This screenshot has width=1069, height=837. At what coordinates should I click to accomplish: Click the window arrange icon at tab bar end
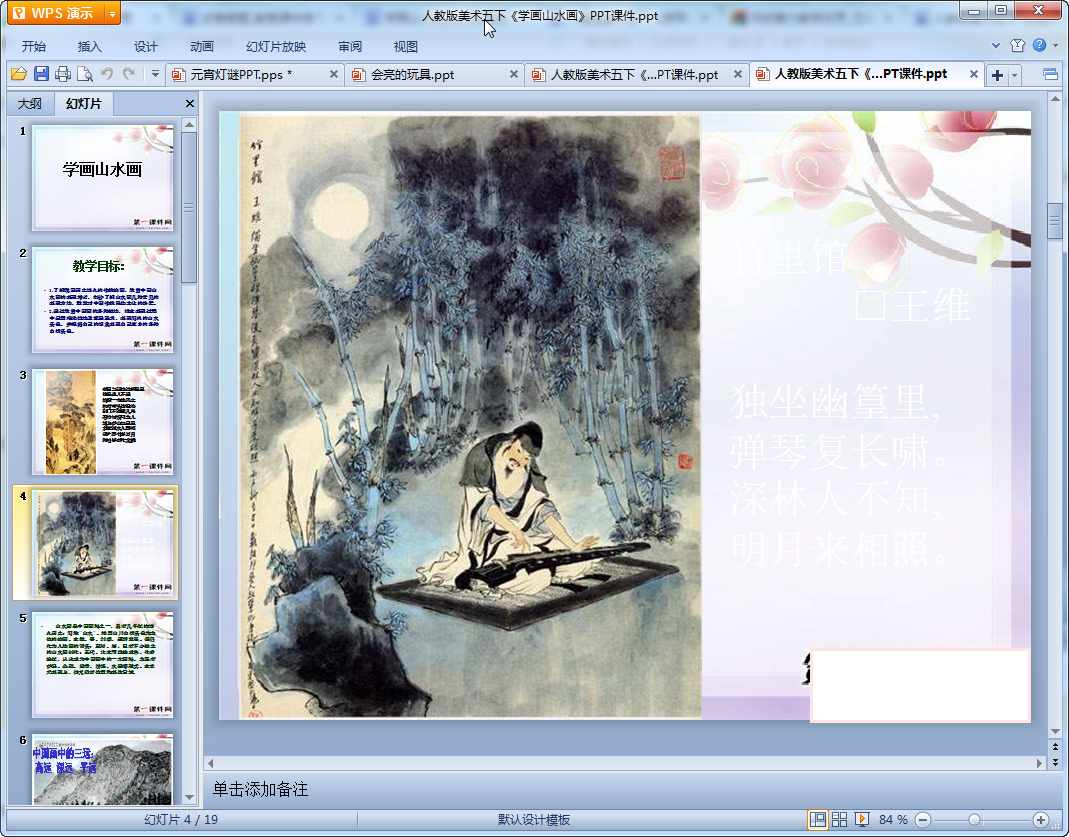coord(1050,74)
